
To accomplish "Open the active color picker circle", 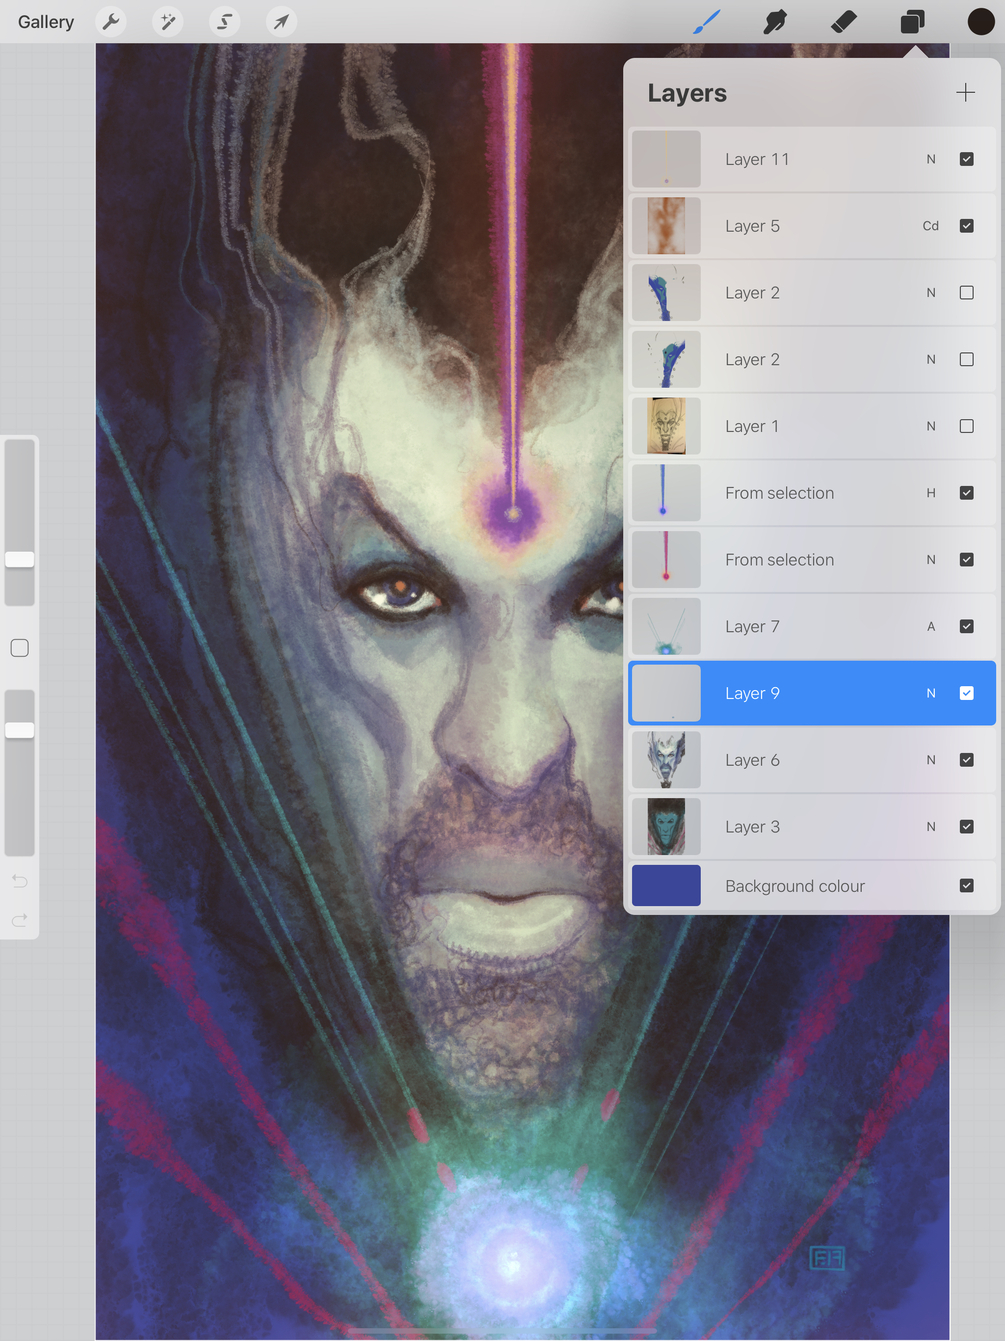I will (x=981, y=21).
